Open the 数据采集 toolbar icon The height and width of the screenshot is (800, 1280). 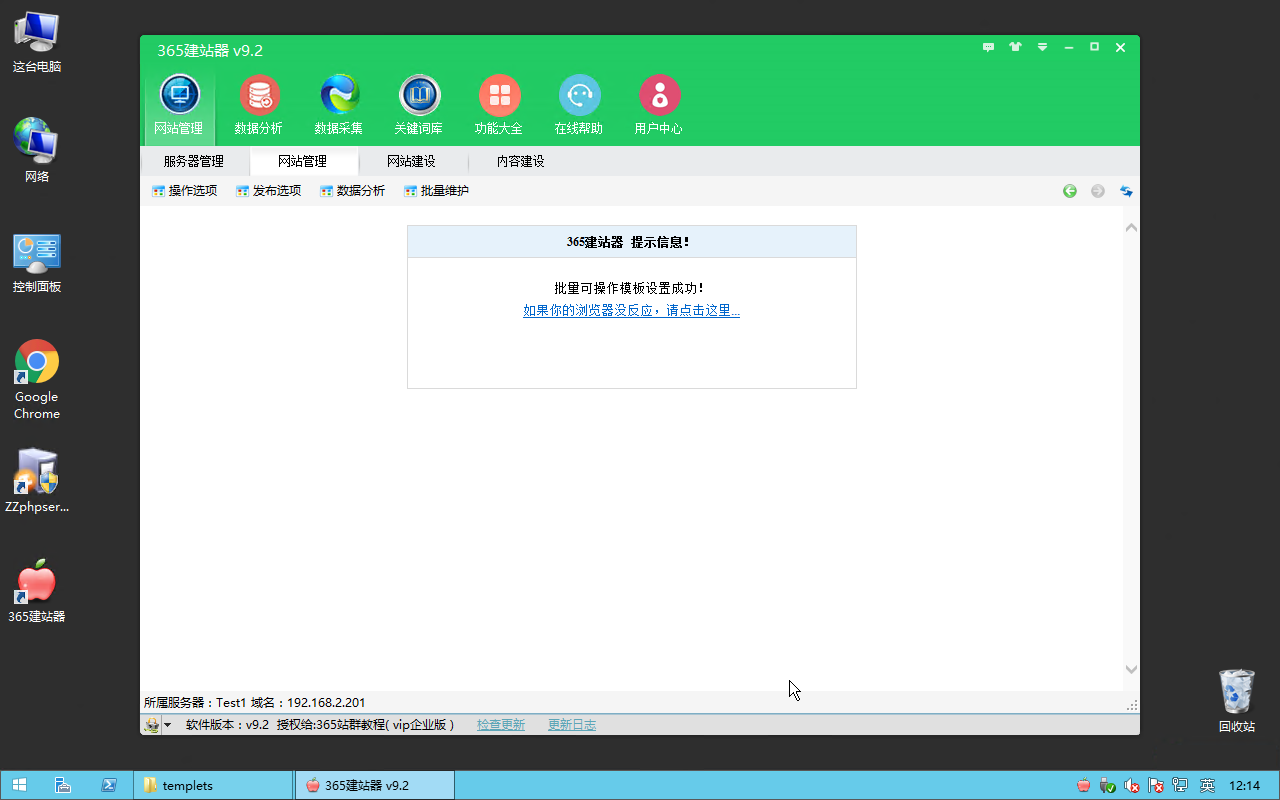pos(339,105)
